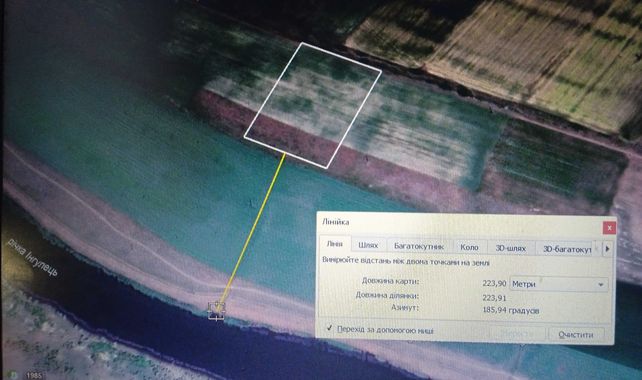Toggle the Перехід за допомогою миші checkbox
This screenshot has width=642, height=380.
coord(330,328)
